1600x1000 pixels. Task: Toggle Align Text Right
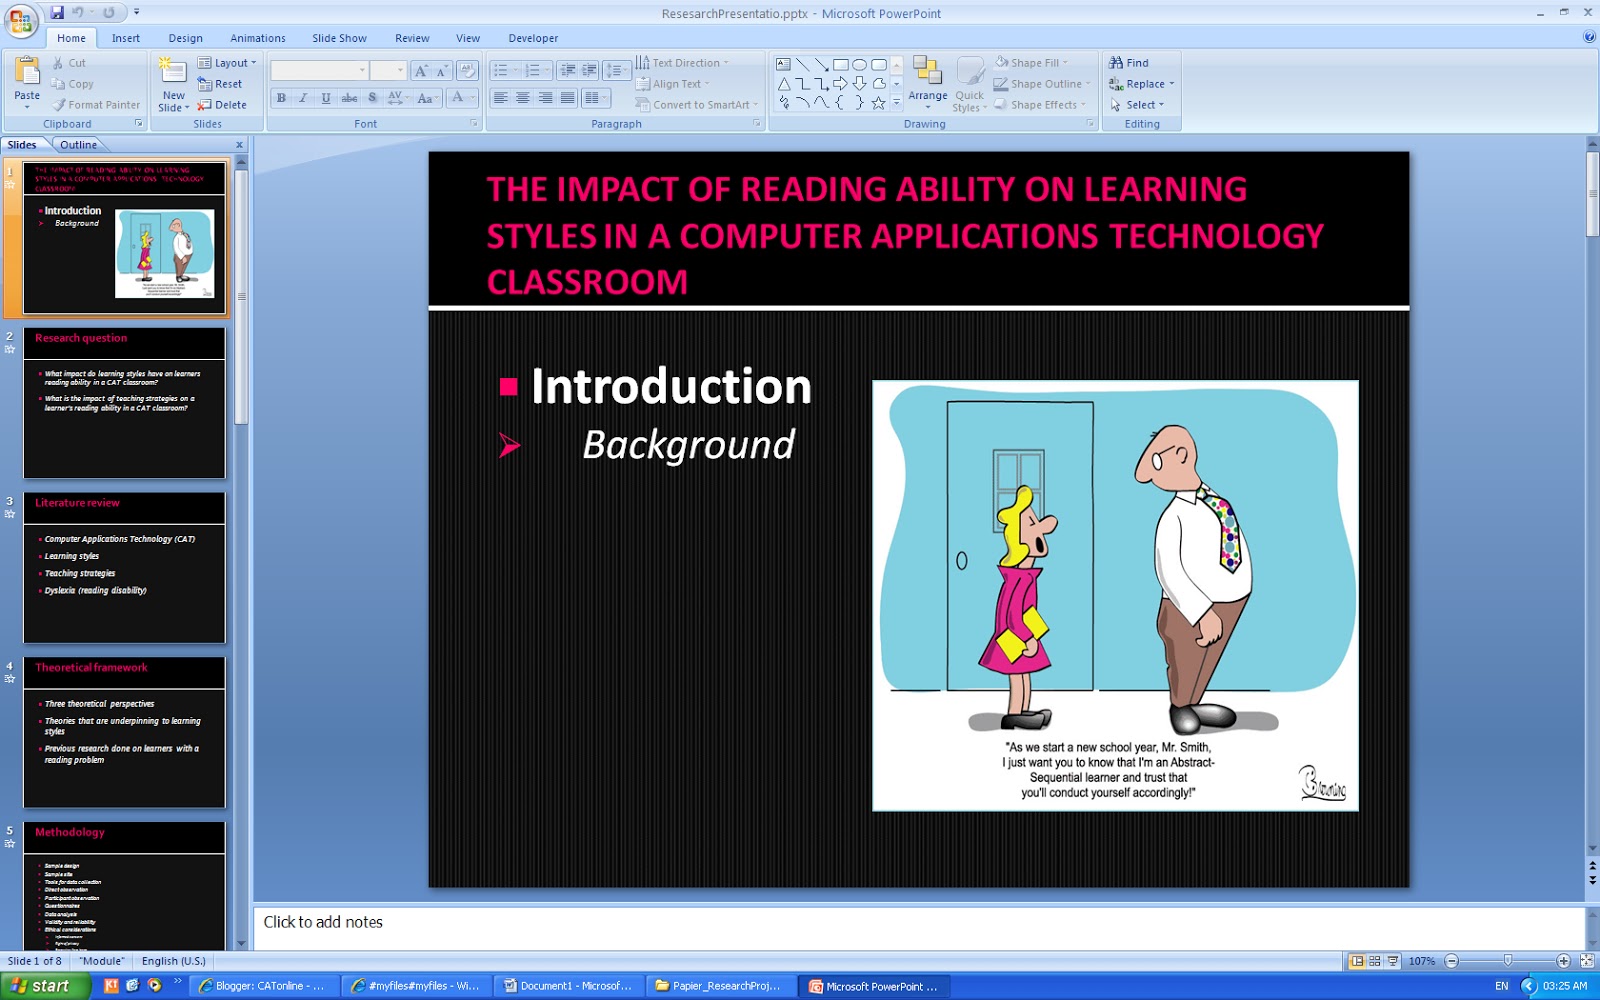click(545, 98)
